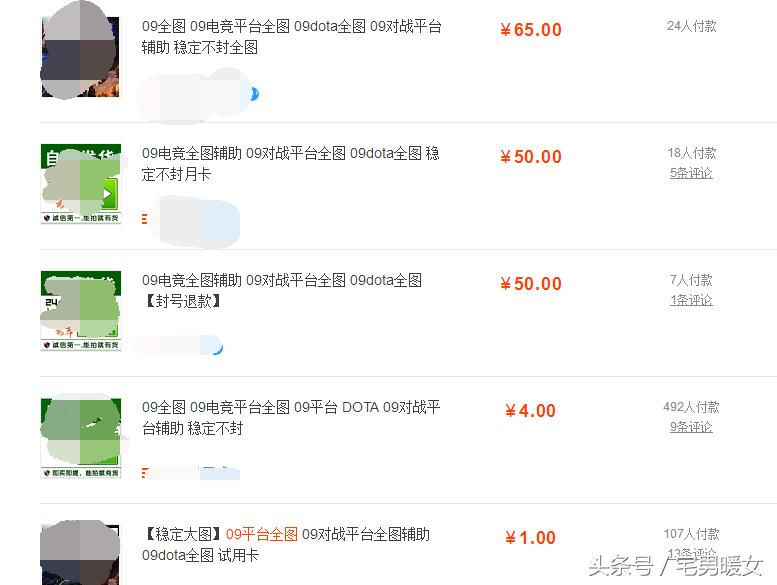View 1条评论 for the 封号退款 listing
The height and width of the screenshot is (585, 777).
[691, 300]
